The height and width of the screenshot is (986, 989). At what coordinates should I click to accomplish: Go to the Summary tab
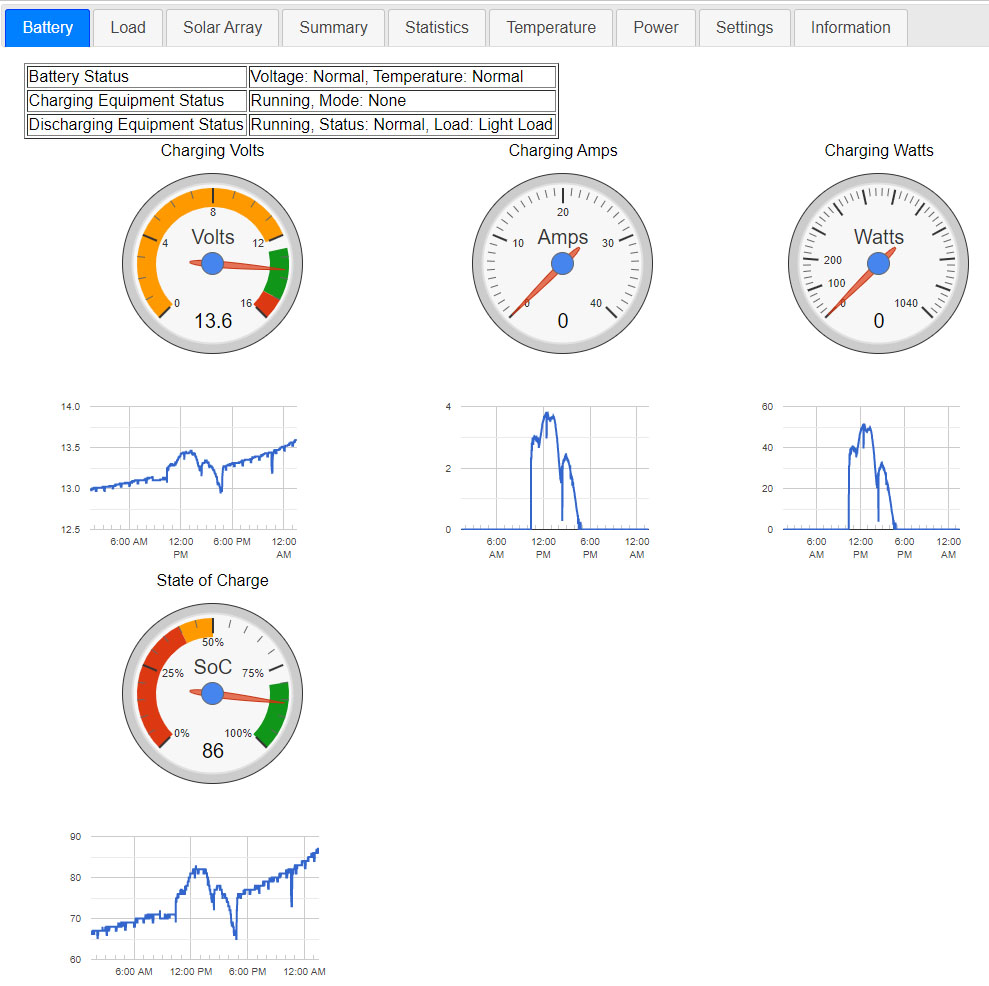point(333,28)
